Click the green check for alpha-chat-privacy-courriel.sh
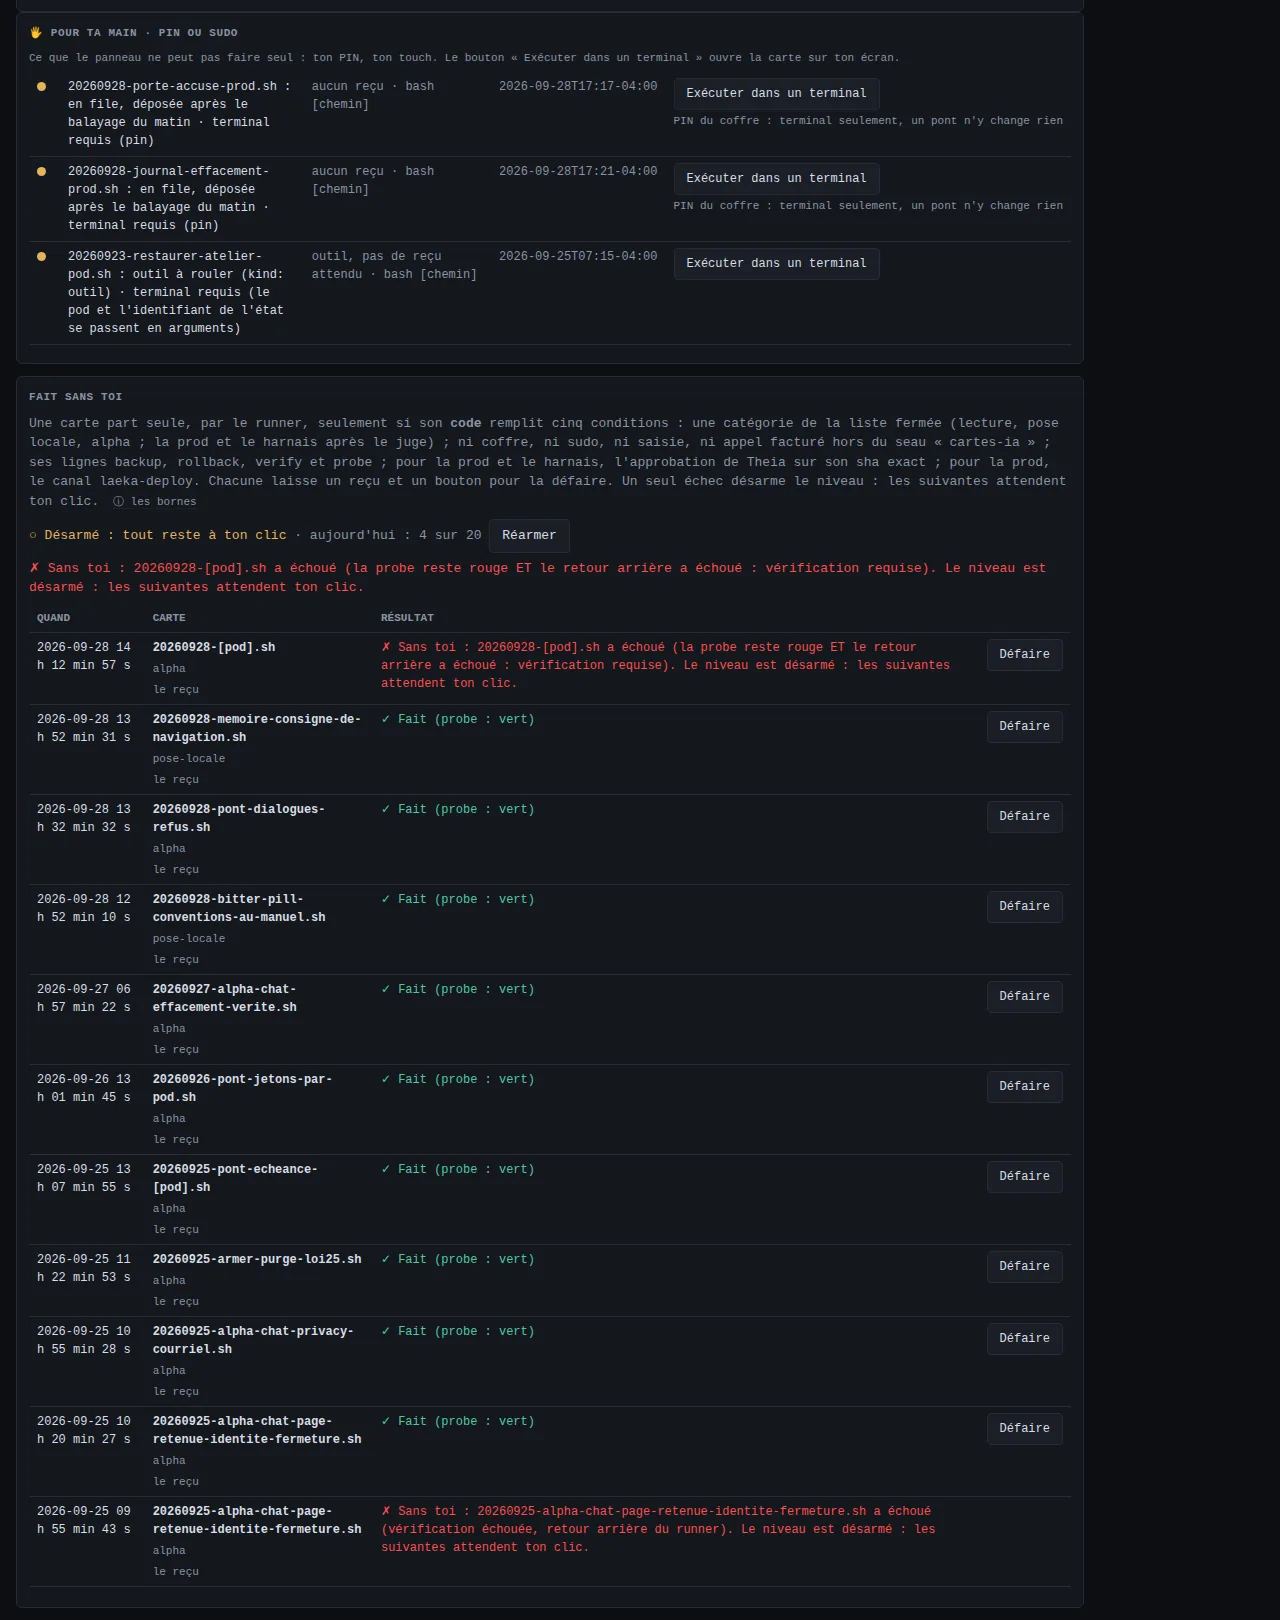 pos(386,1332)
